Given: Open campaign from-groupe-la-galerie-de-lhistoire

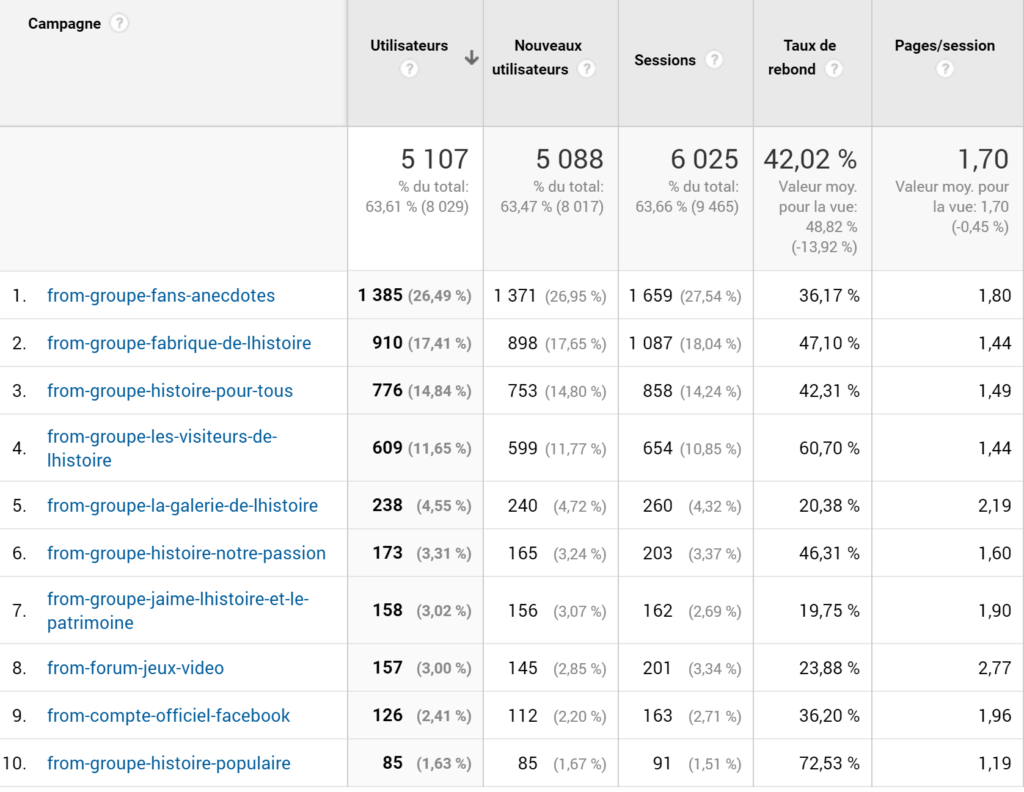Looking at the screenshot, I should (182, 506).
